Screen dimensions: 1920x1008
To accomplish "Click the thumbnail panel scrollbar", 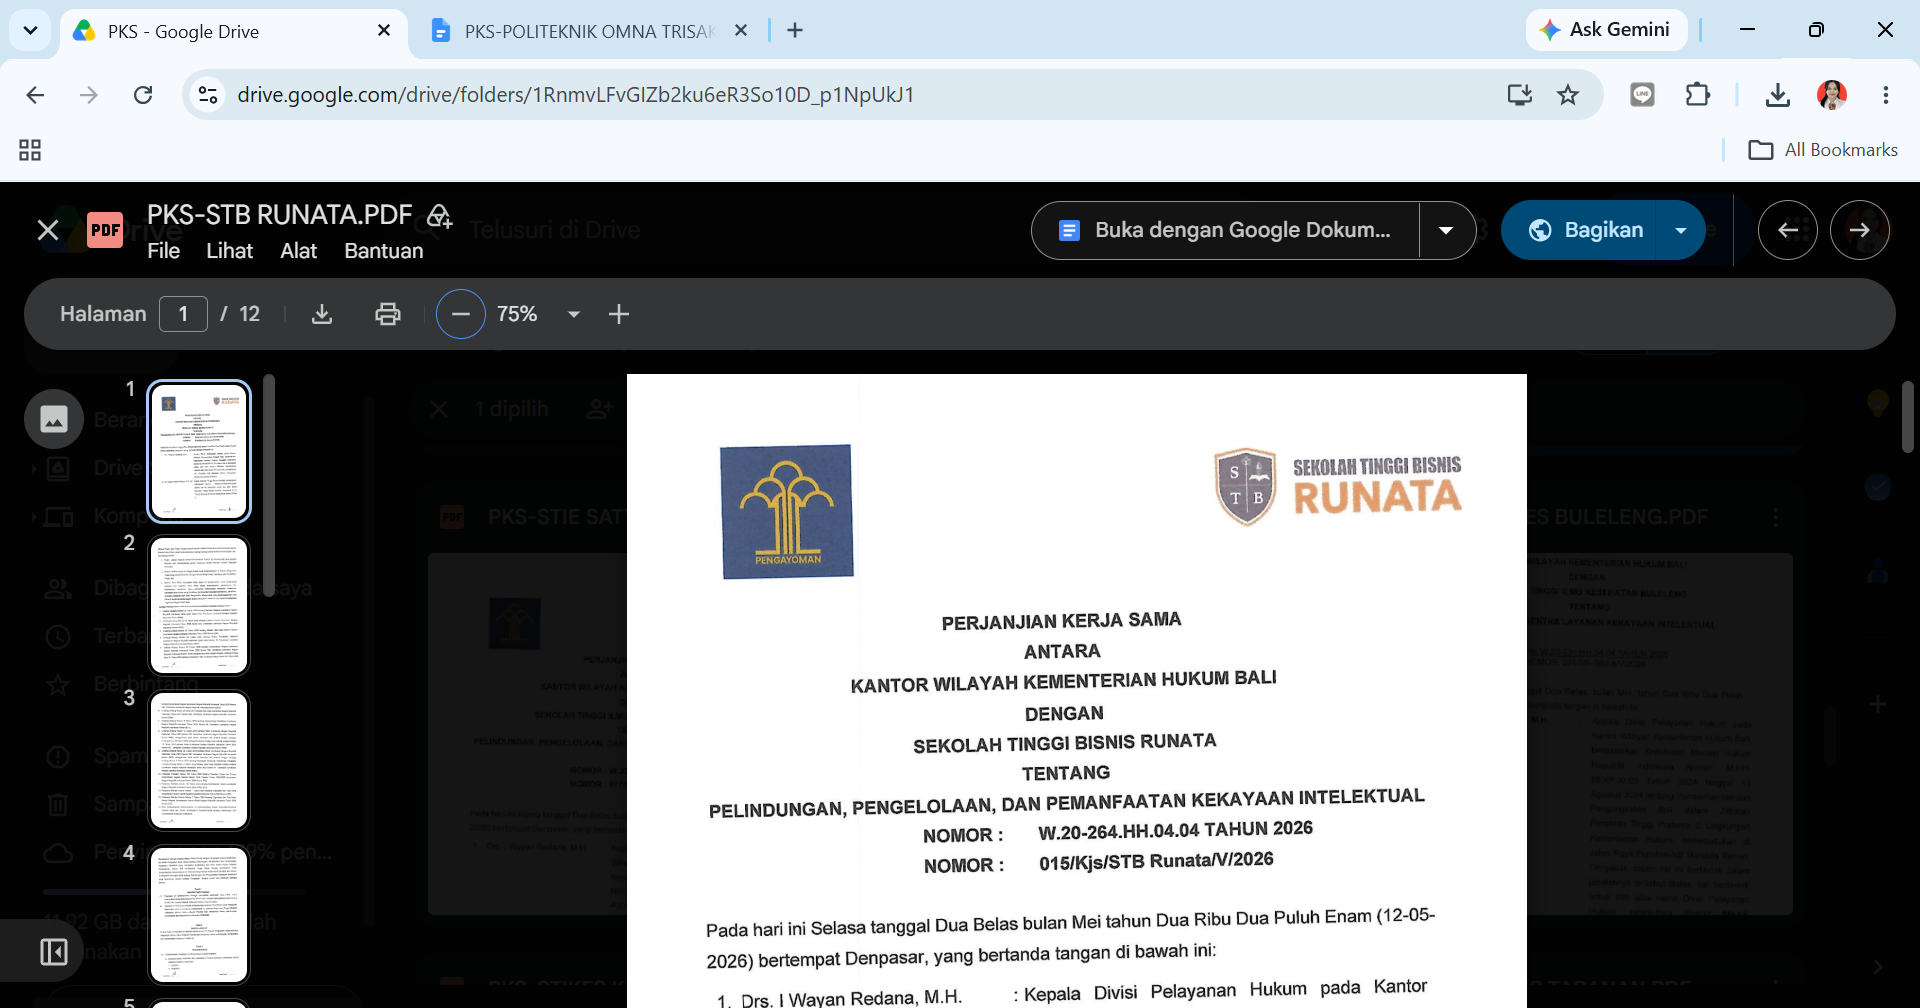I will 268,485.
